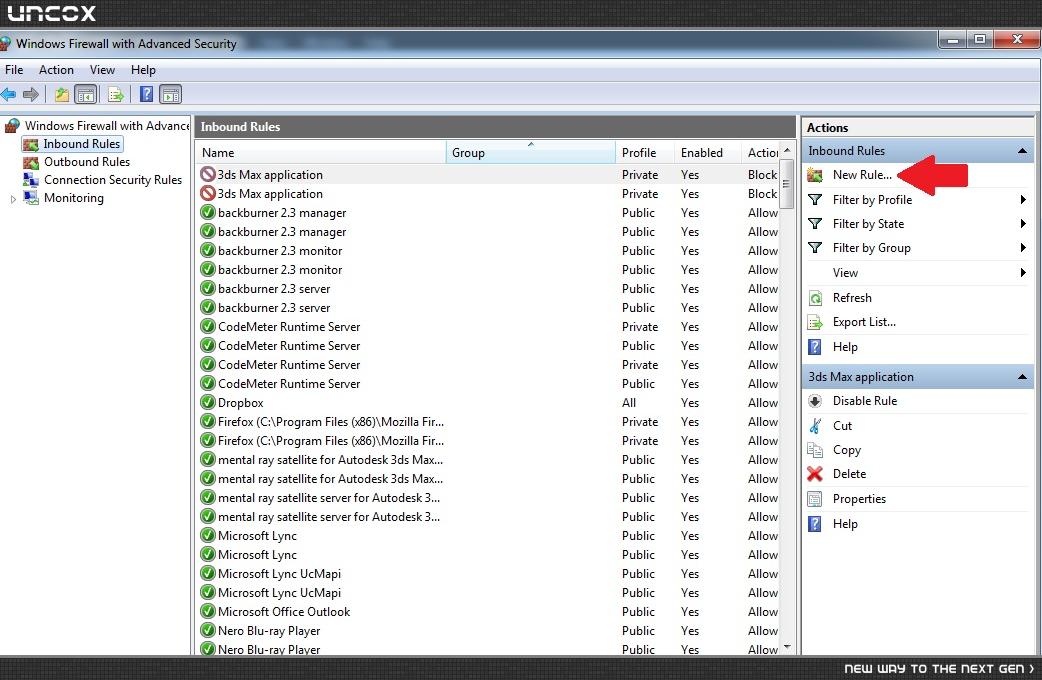Select the first Nero Blu-ray Player rule
This screenshot has height=680, width=1042.
pos(488,631)
